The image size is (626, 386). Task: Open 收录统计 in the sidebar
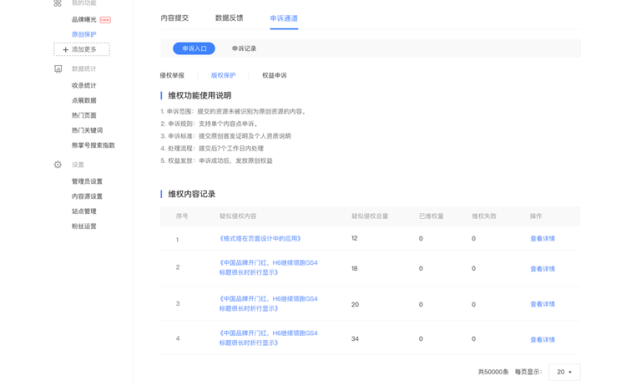[x=84, y=85]
